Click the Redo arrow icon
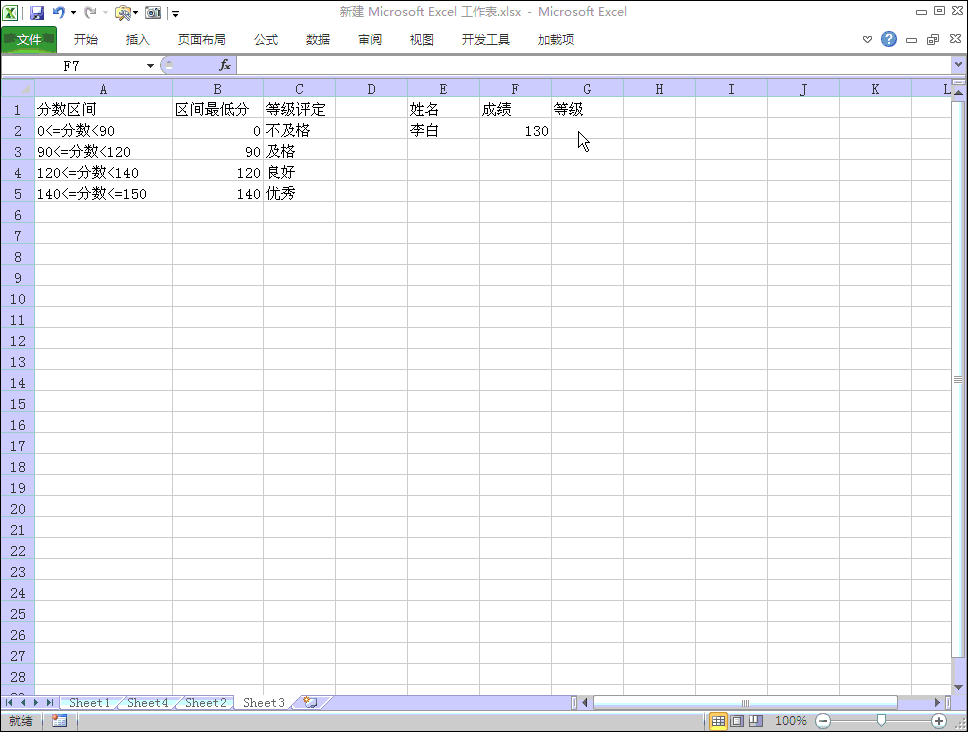Viewport: 968px width, 732px height. coord(90,12)
